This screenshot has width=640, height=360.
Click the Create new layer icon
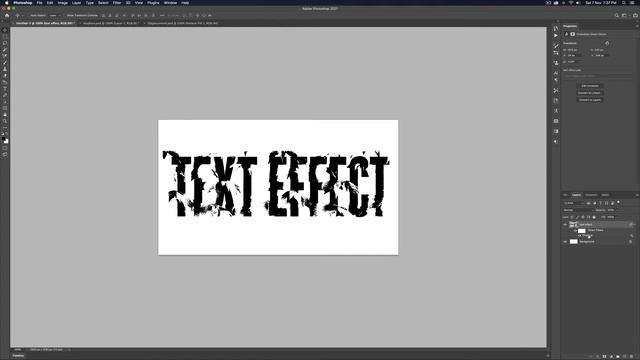(x=624, y=356)
